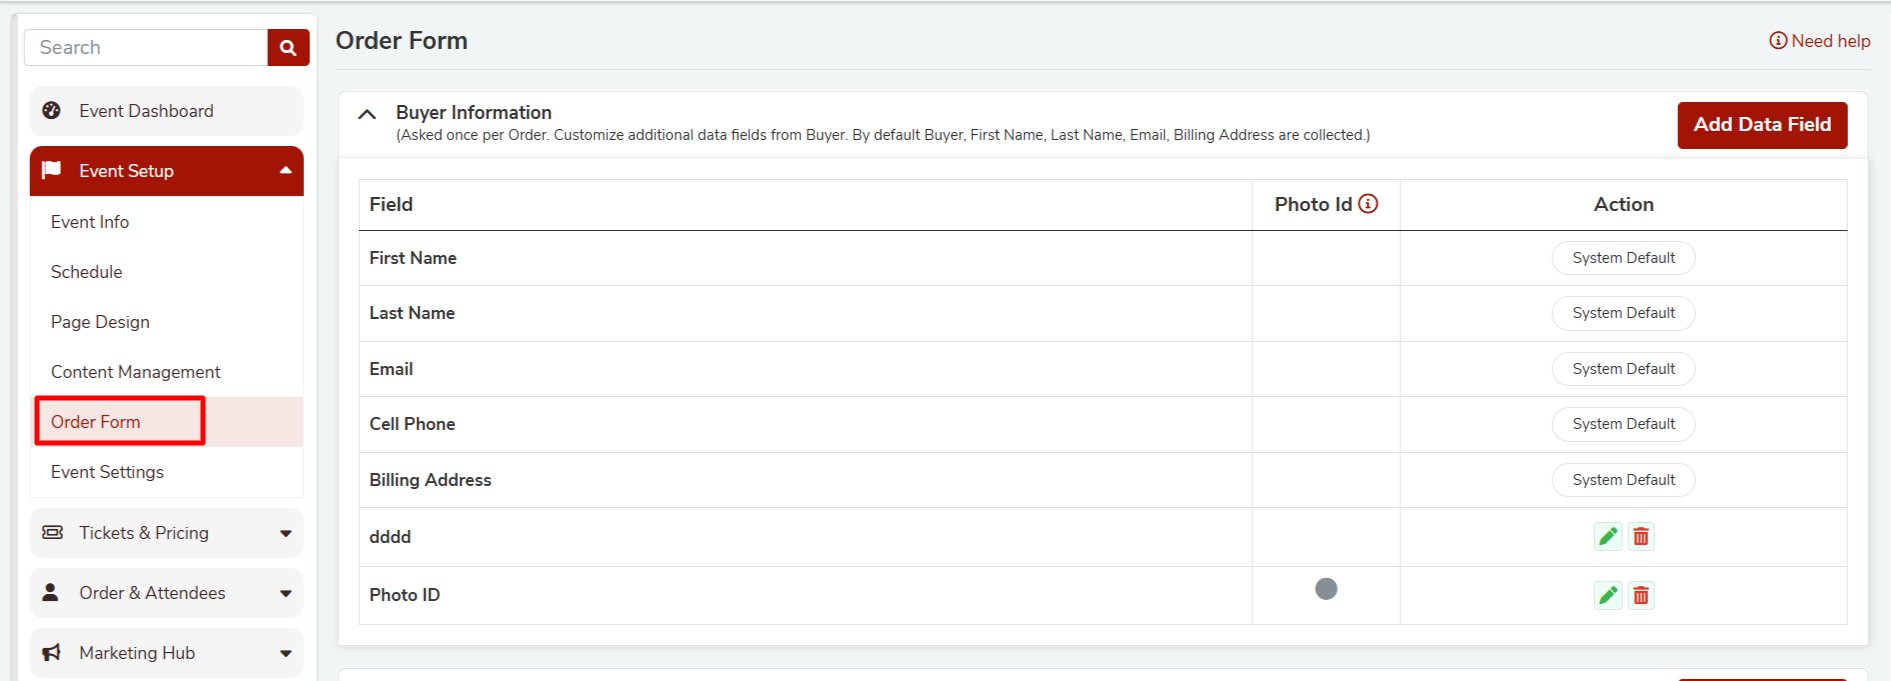Click the Event Setup flag icon

tap(52, 170)
